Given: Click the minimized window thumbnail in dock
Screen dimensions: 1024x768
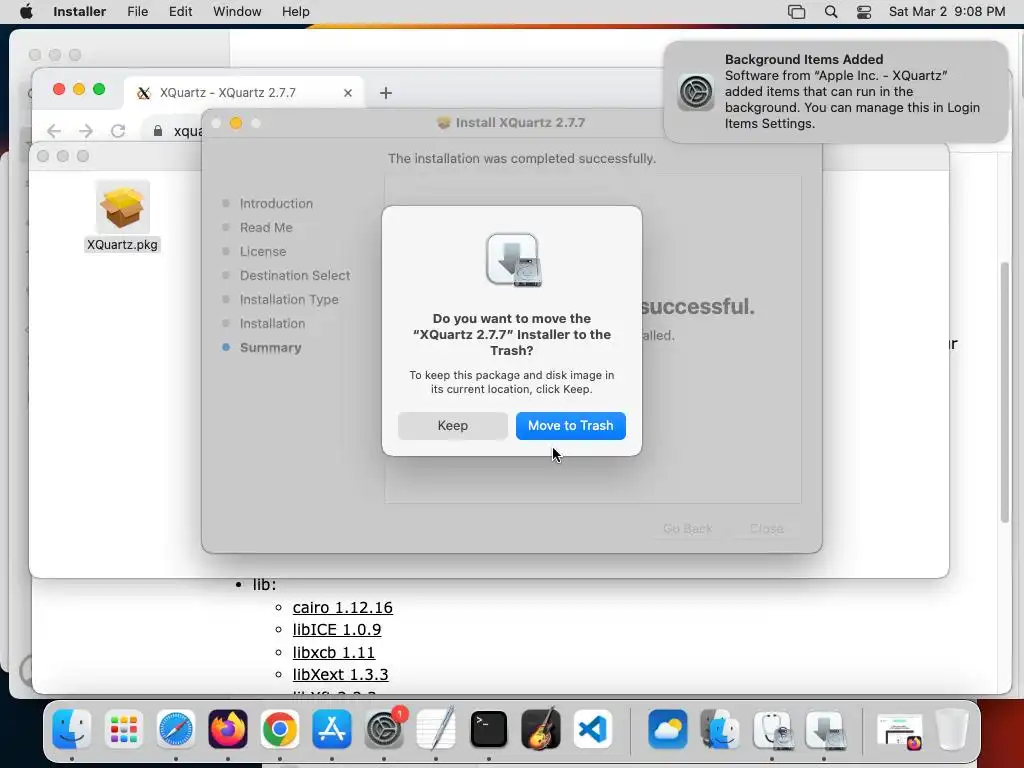Looking at the screenshot, I should tap(899, 730).
